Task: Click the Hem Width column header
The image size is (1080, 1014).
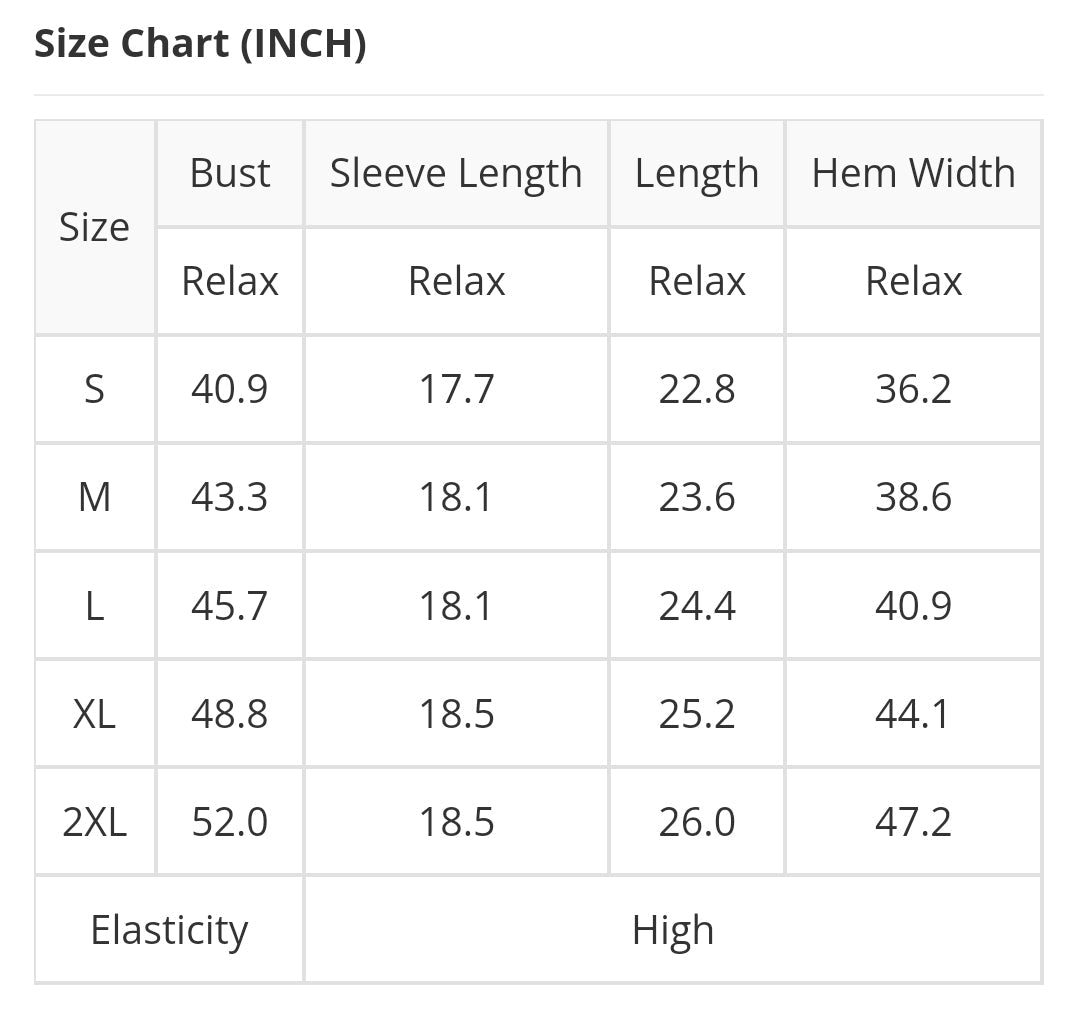Action: (x=913, y=173)
